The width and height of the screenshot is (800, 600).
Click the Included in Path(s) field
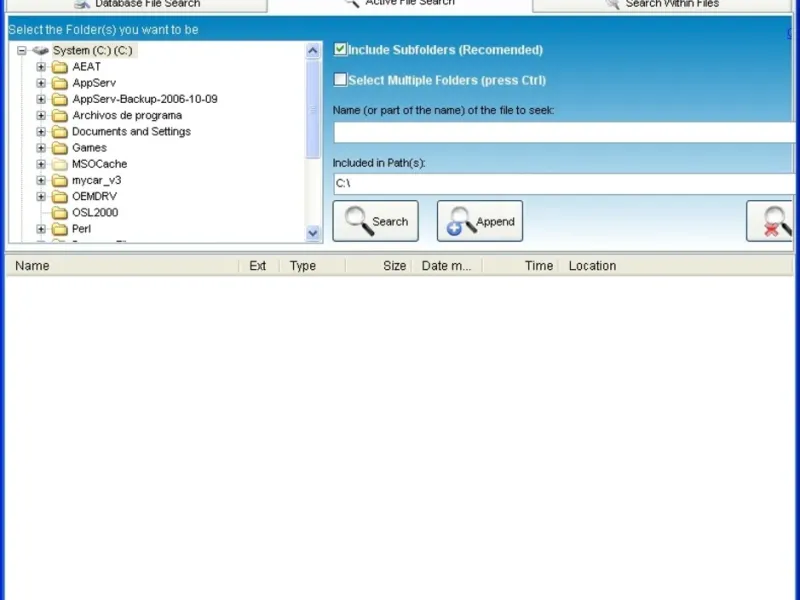[564, 183]
